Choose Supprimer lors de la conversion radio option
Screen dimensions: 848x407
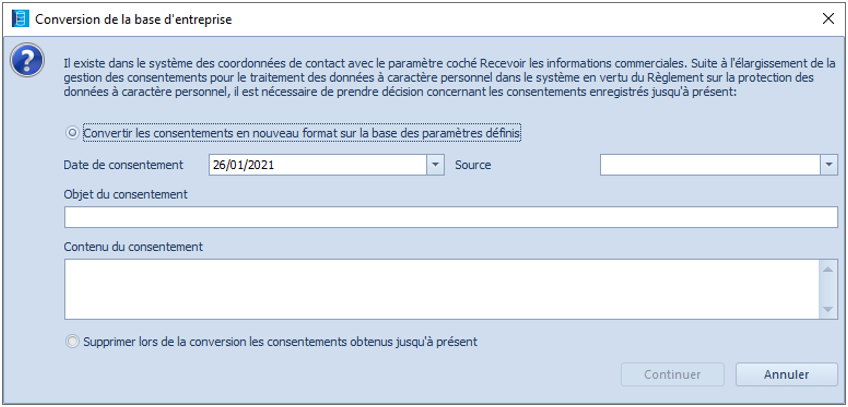click(71, 342)
